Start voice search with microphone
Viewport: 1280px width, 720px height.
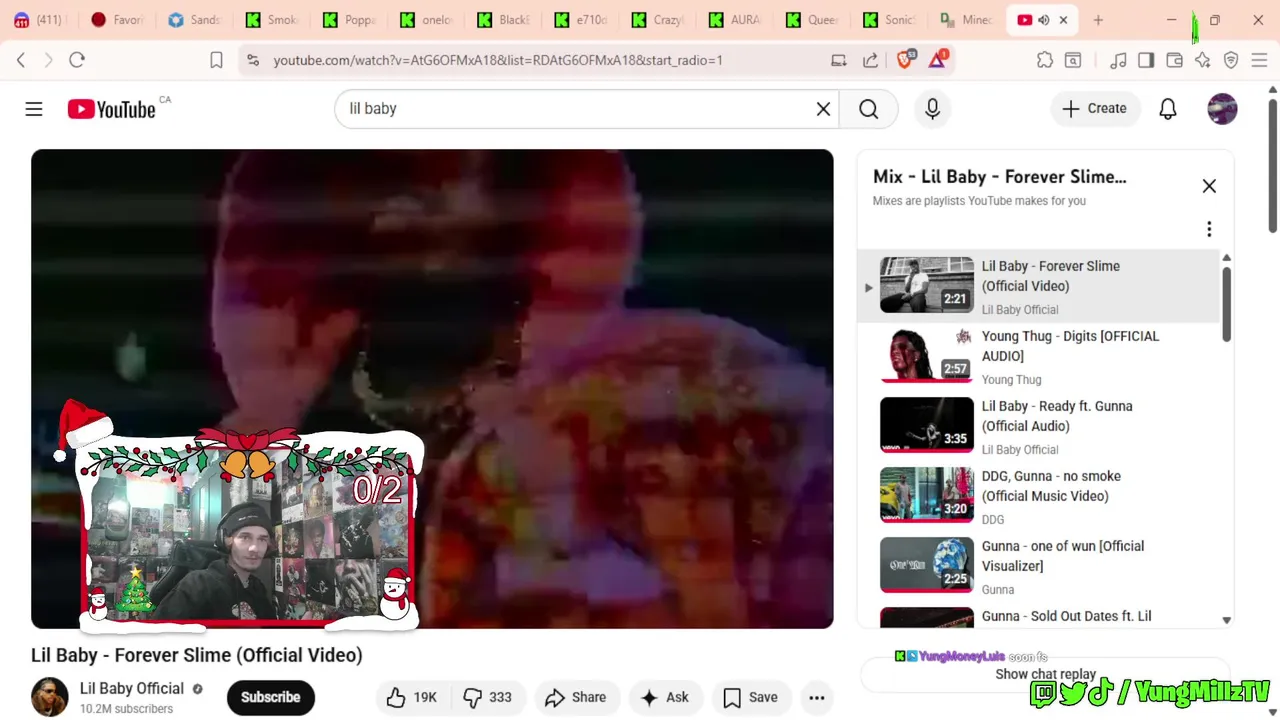pyautogui.click(x=932, y=109)
